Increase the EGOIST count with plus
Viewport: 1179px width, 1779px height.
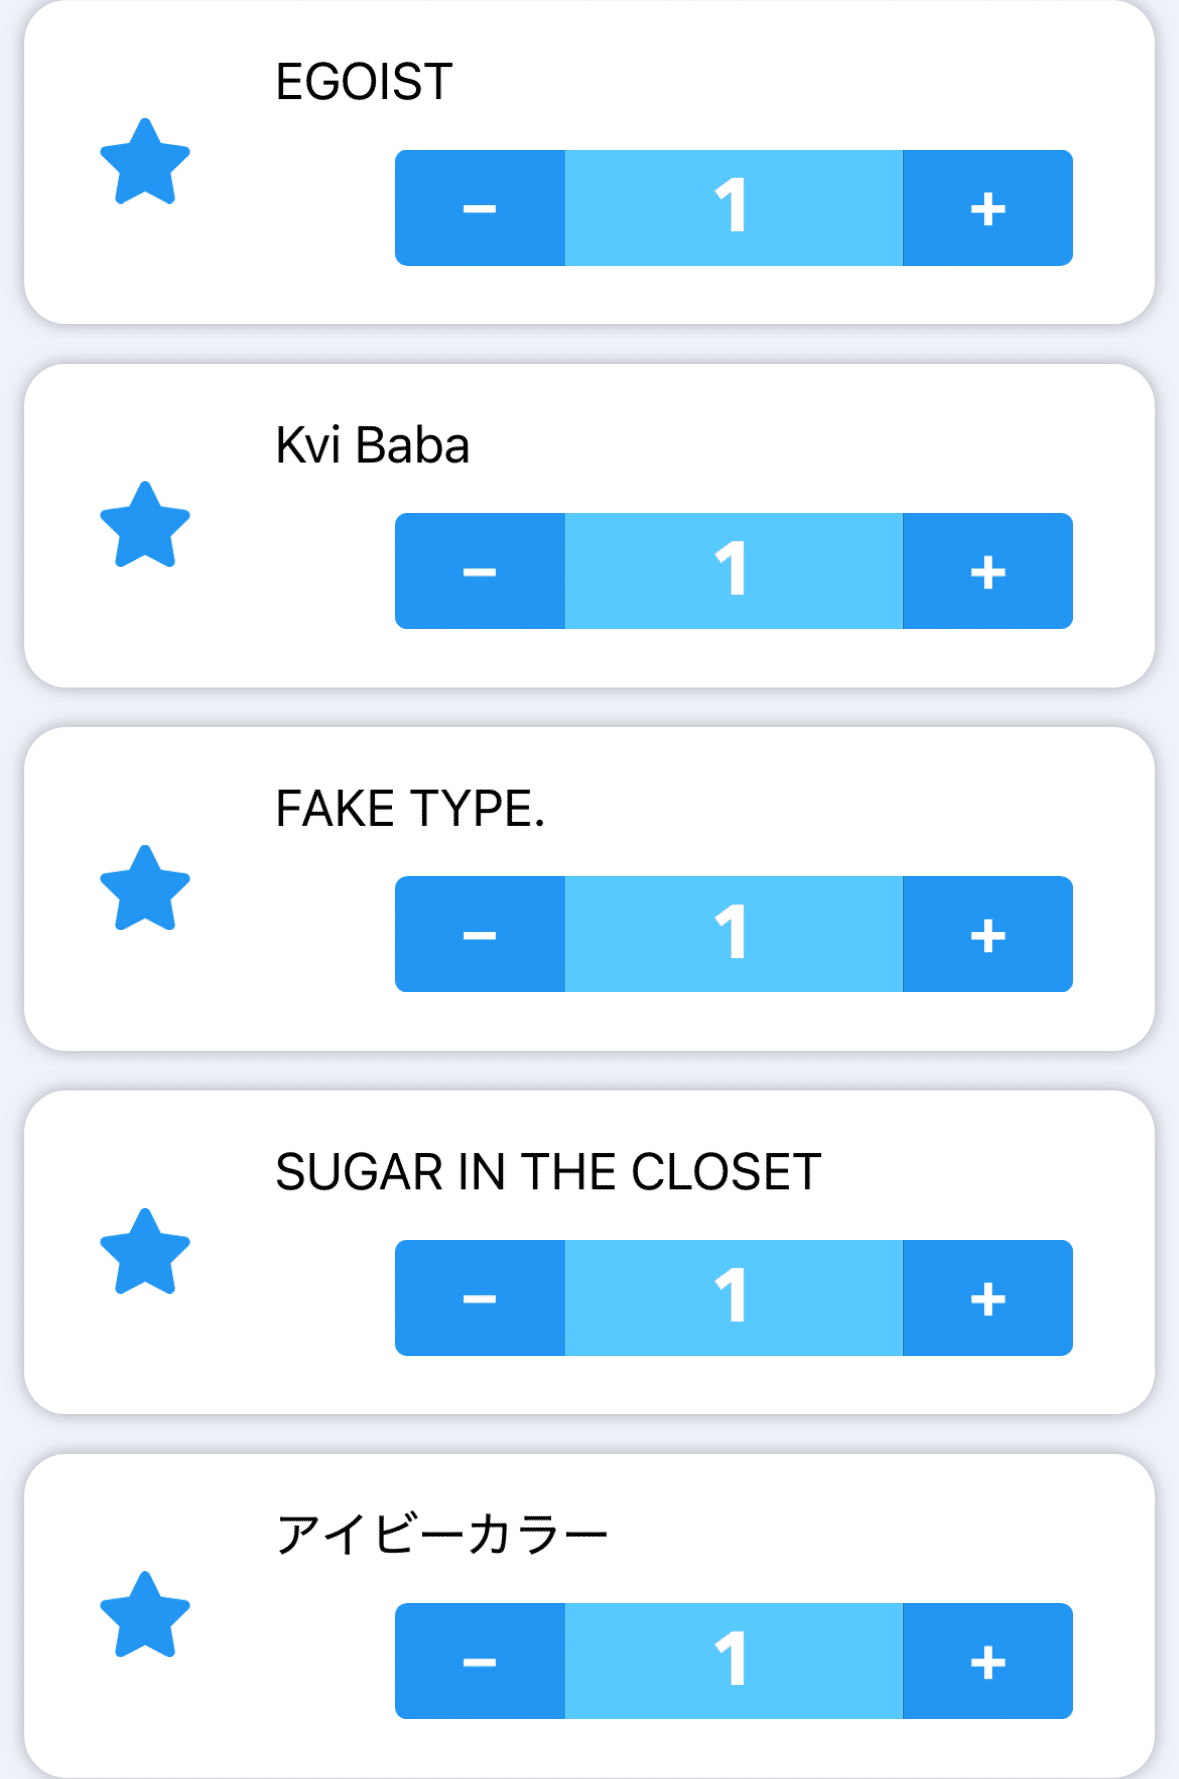click(988, 208)
